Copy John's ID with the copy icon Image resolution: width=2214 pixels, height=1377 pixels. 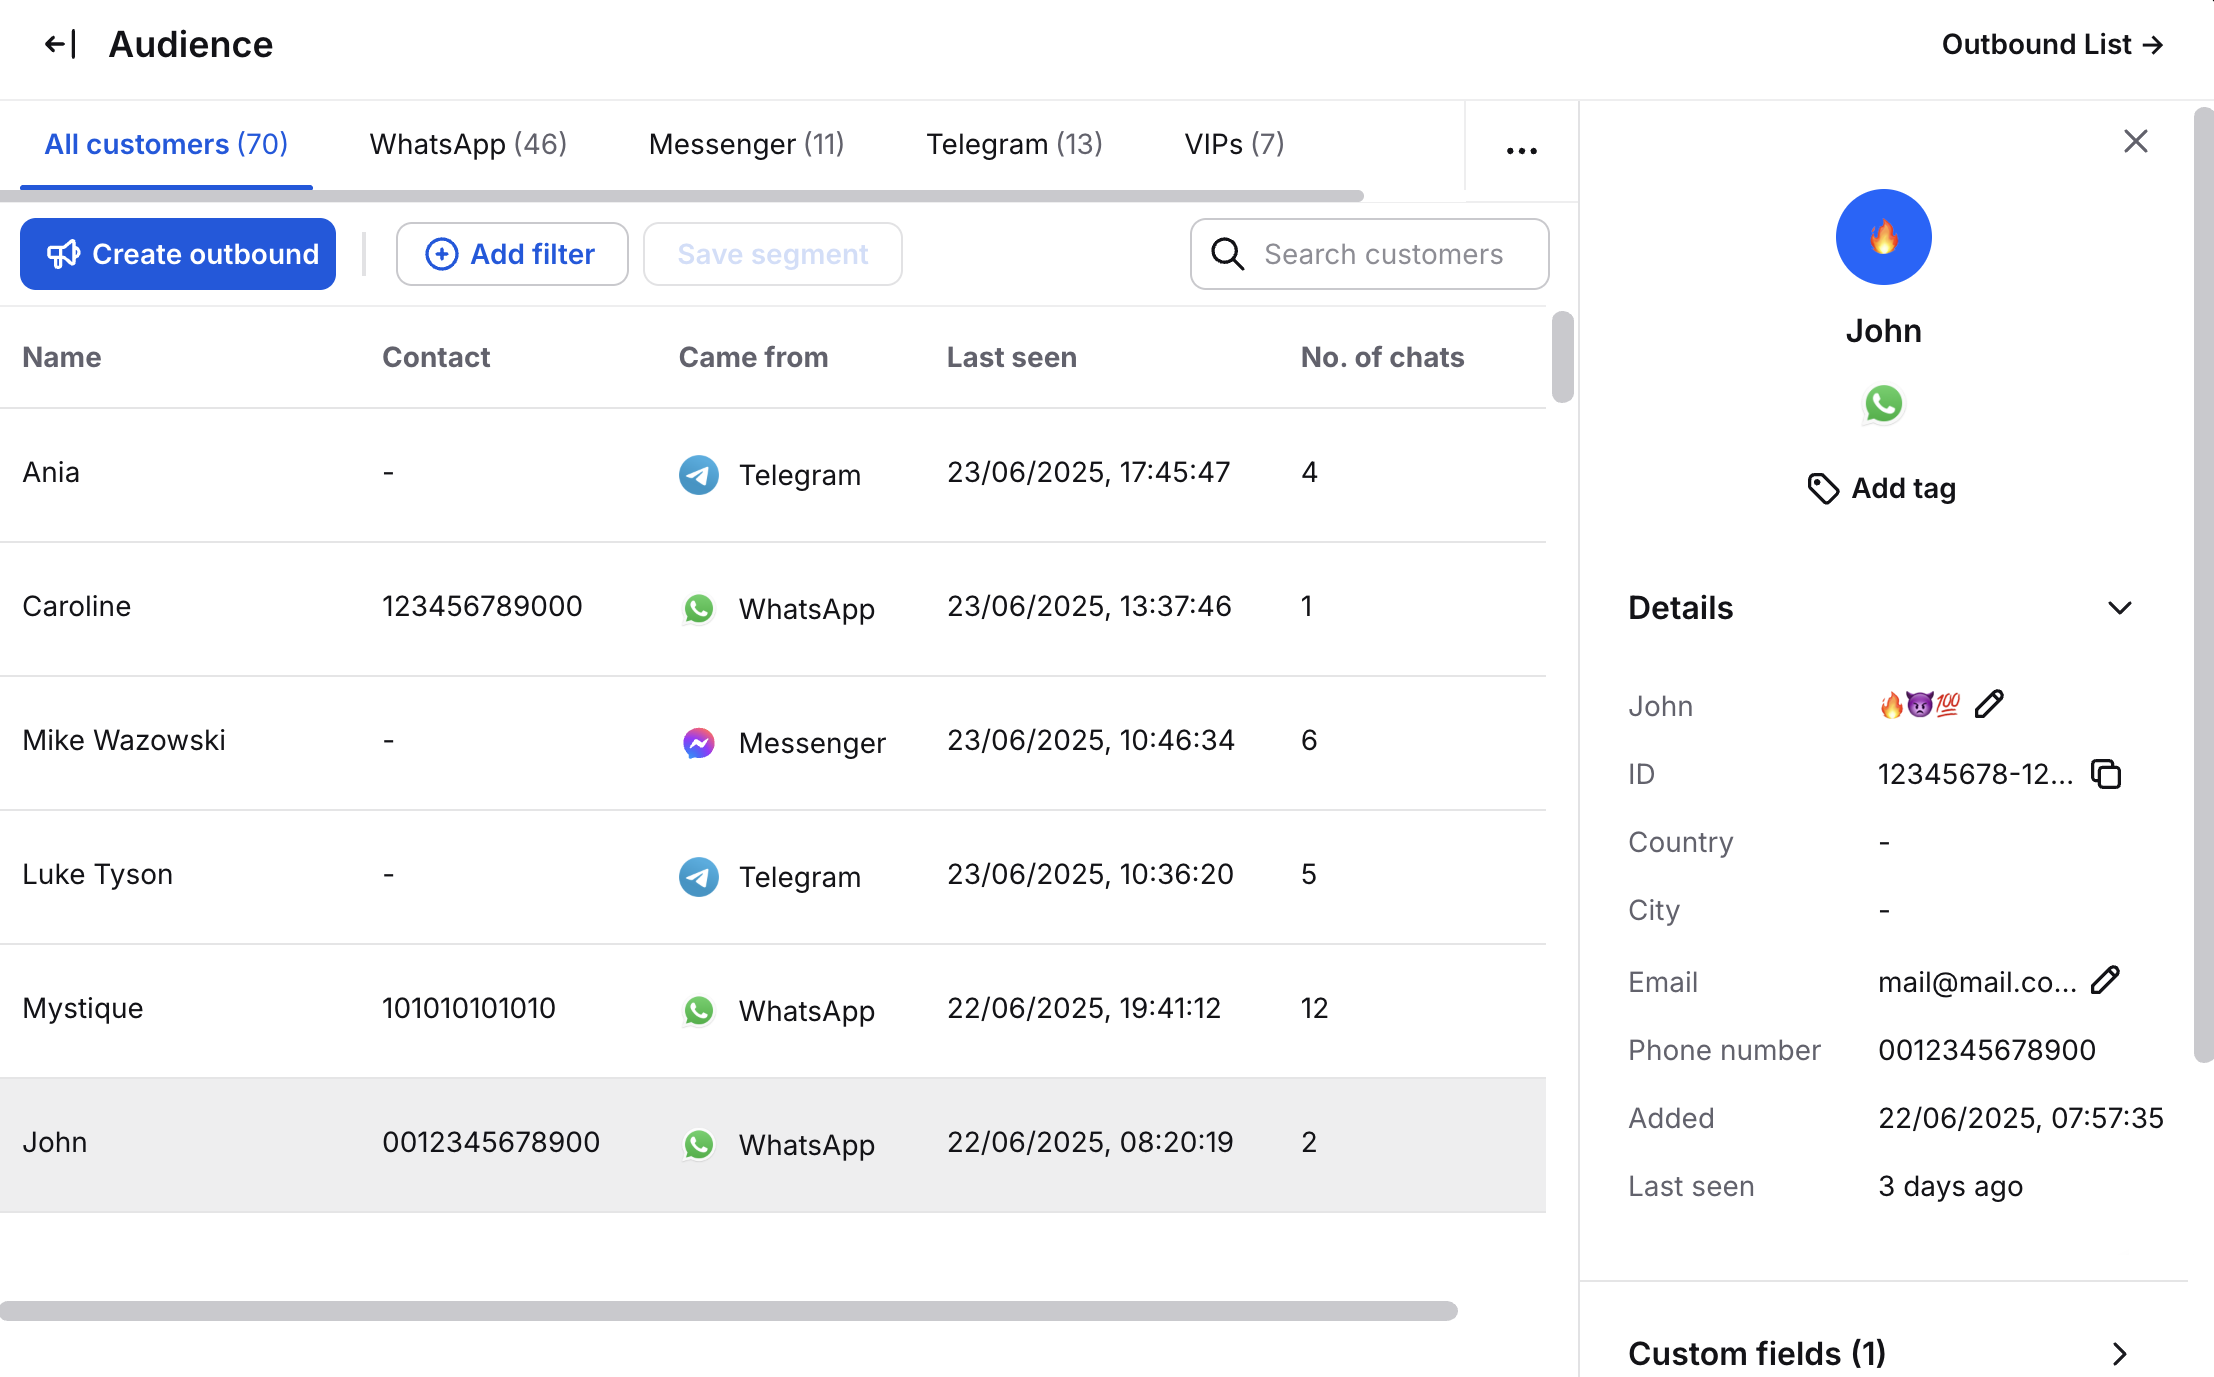click(2106, 774)
